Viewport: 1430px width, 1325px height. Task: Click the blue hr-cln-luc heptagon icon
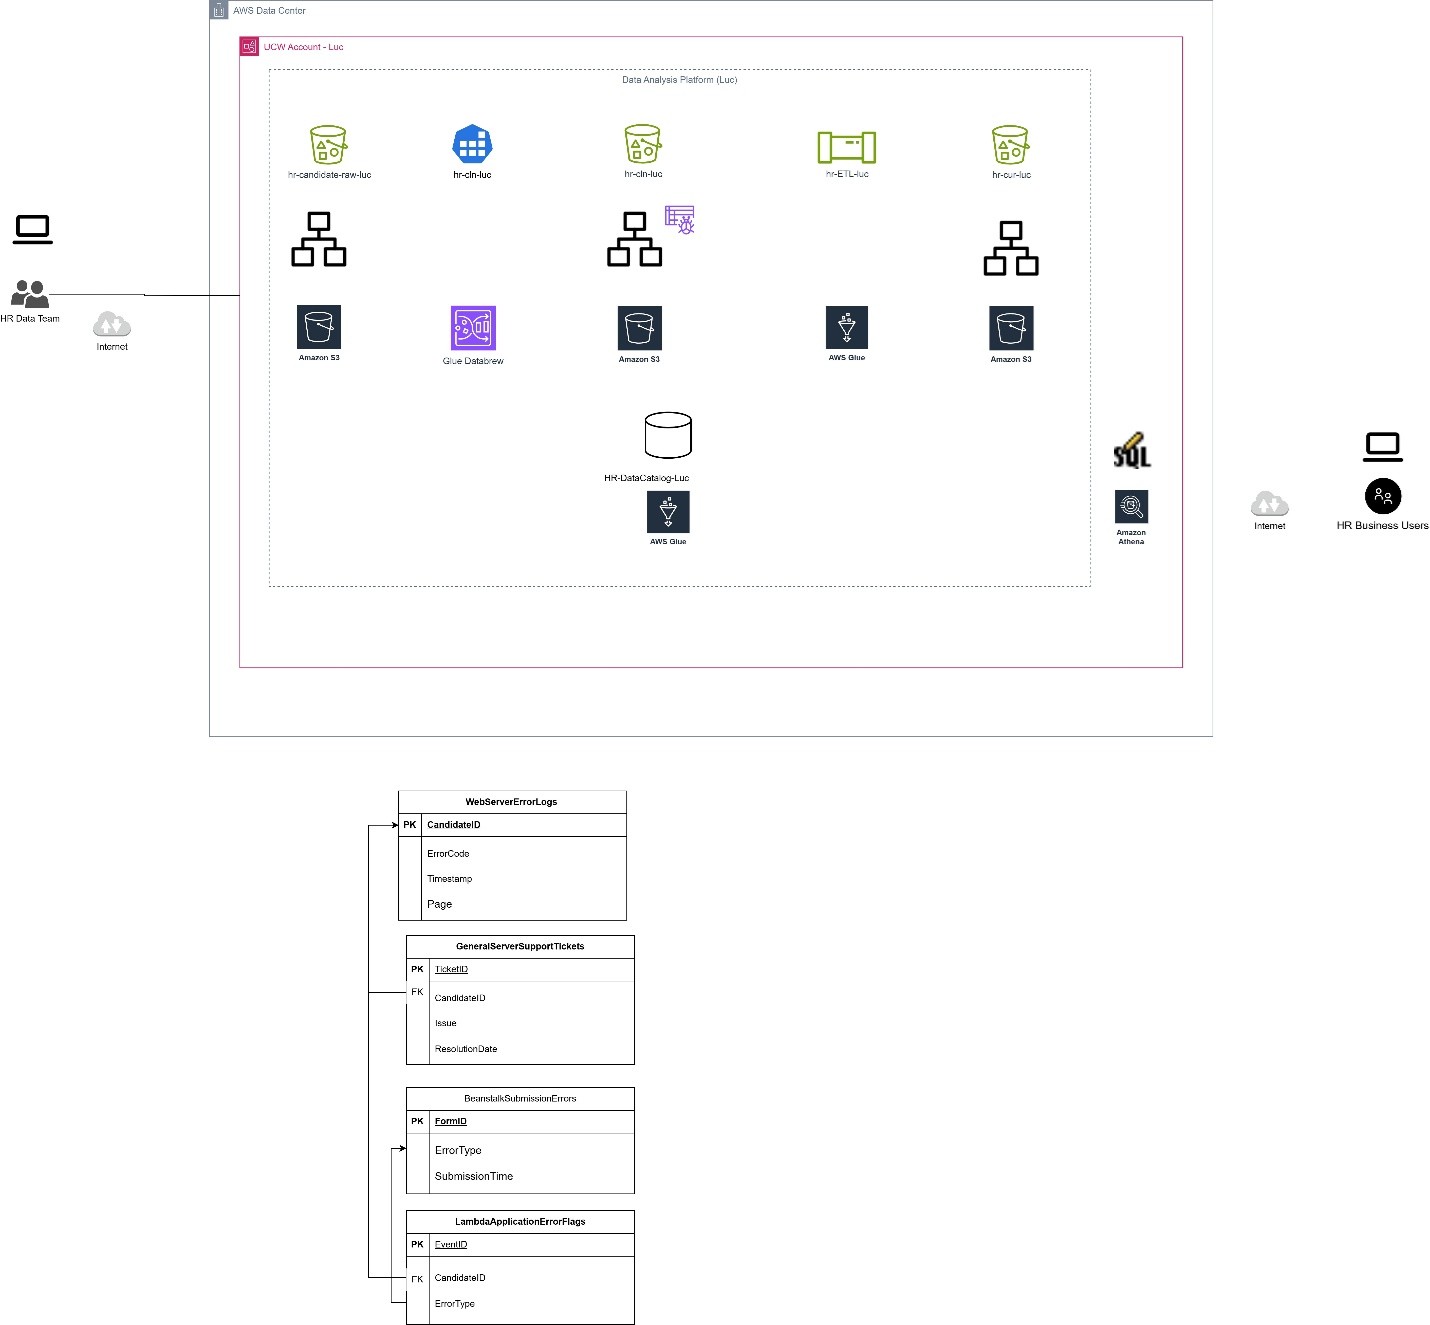(472, 145)
